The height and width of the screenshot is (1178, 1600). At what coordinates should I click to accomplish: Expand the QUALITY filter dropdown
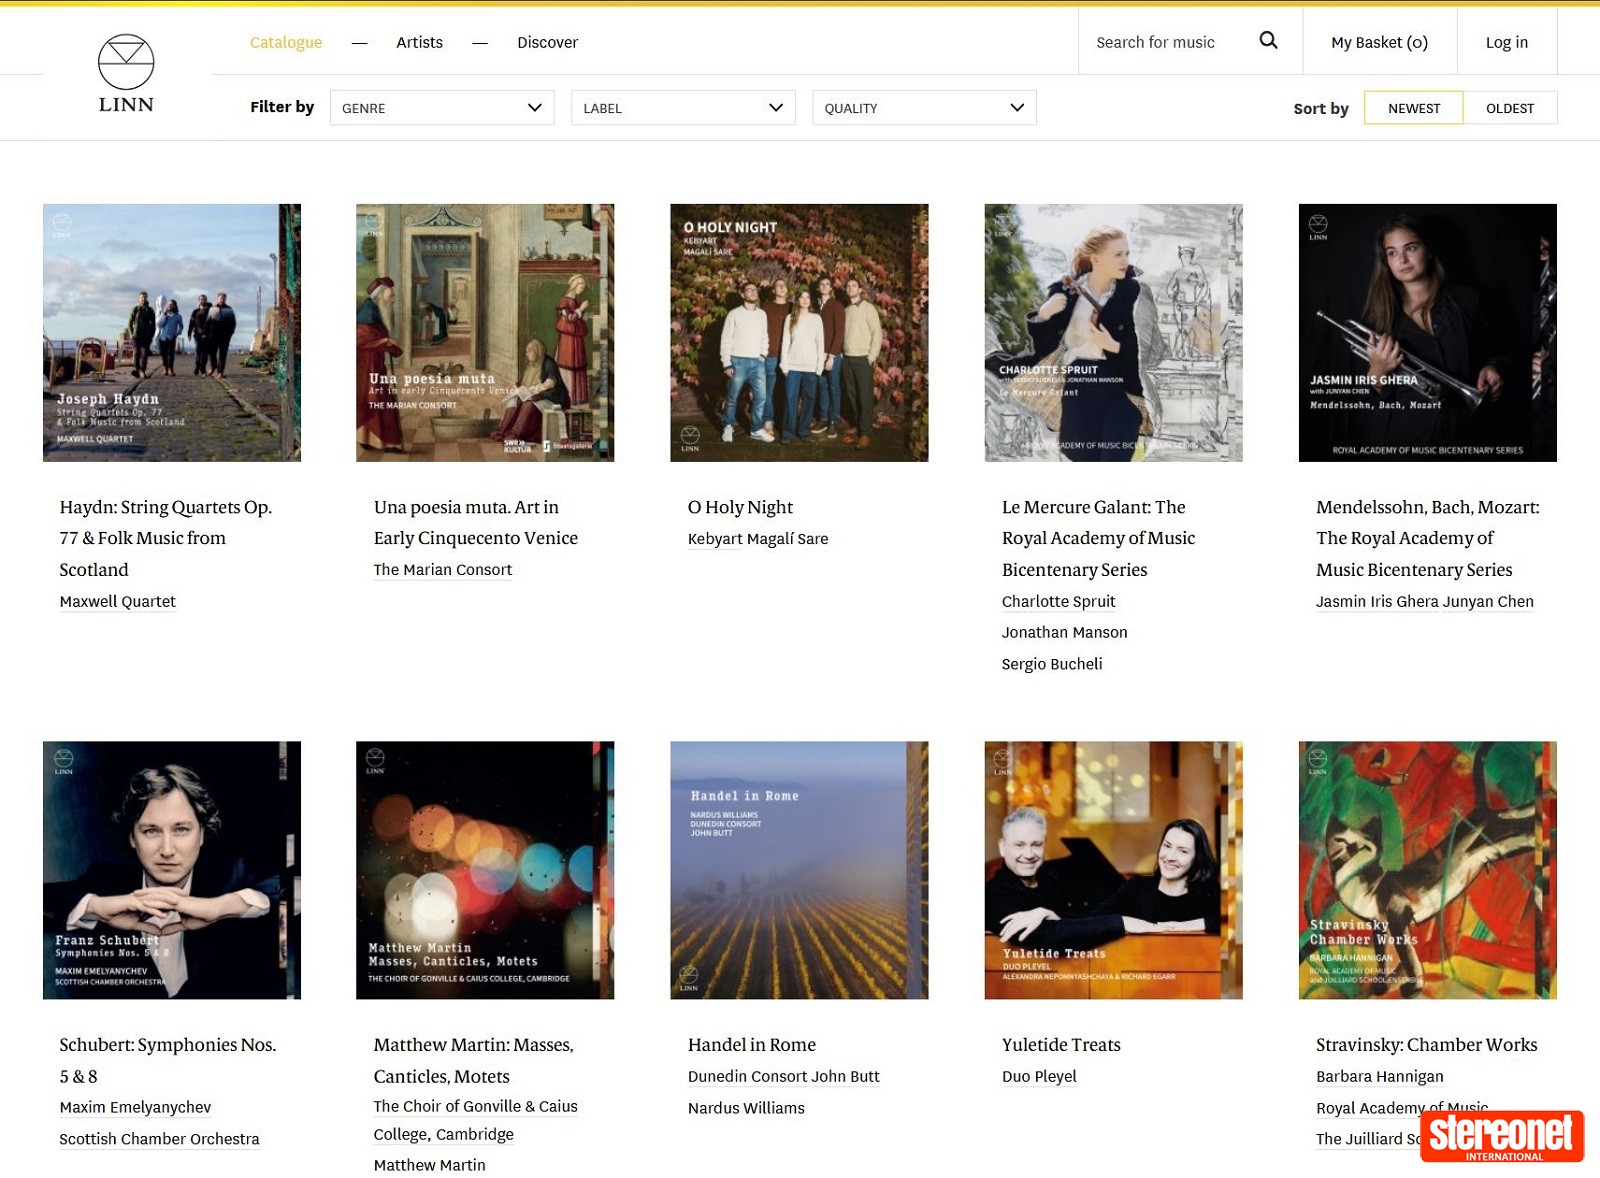pyautogui.click(x=924, y=108)
